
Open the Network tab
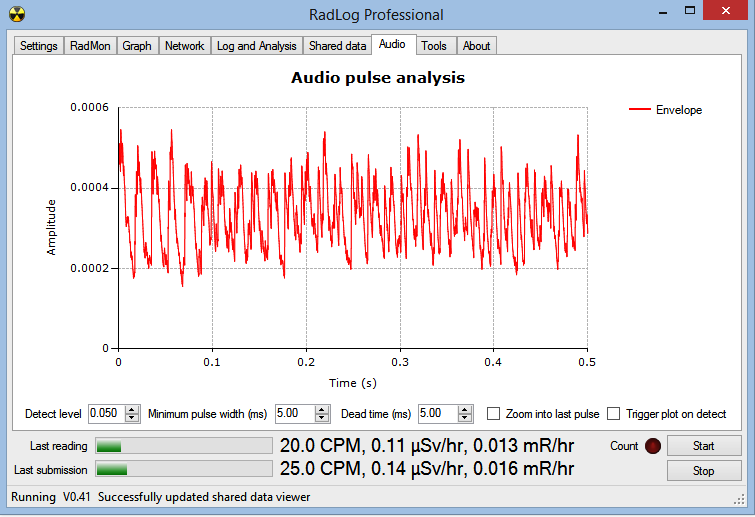pyautogui.click(x=184, y=46)
